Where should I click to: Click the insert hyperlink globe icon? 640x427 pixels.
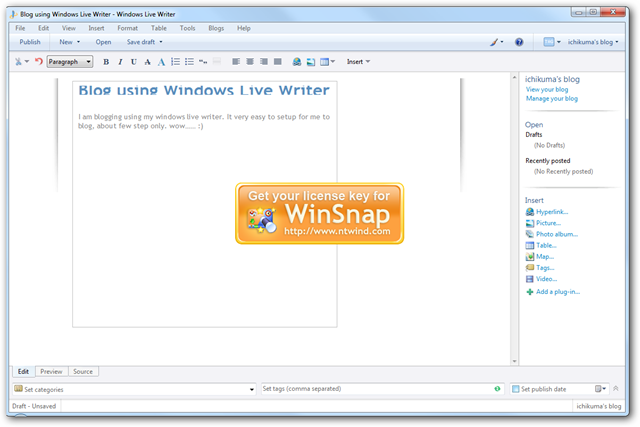pos(297,62)
